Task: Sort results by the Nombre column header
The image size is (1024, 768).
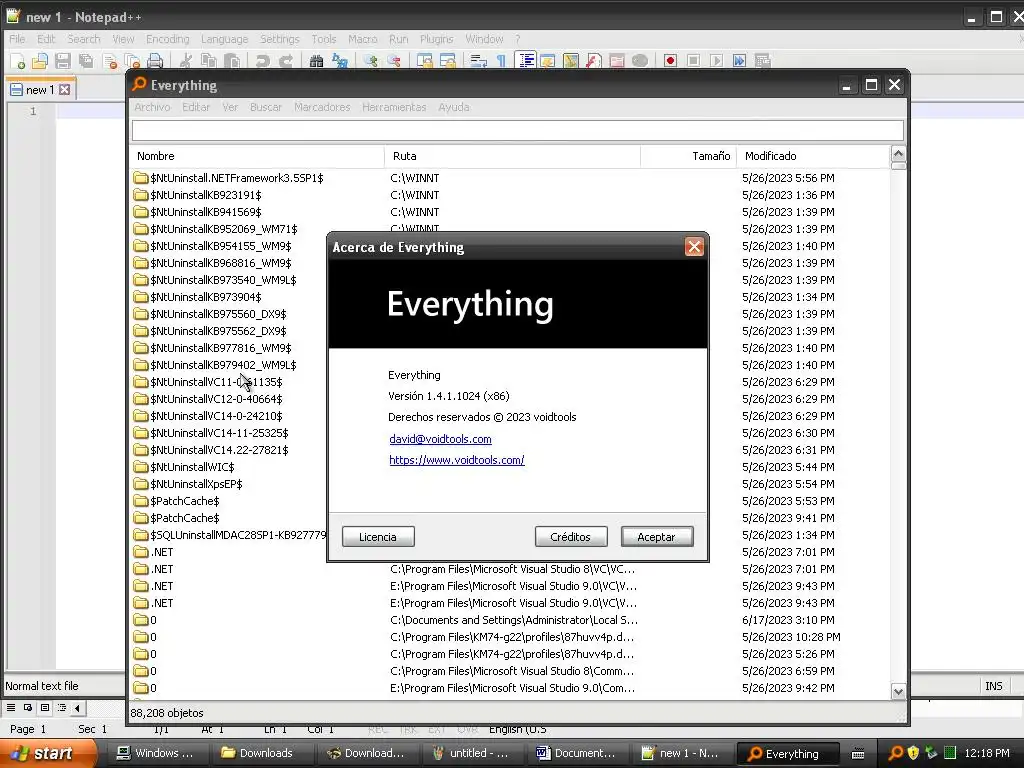Action: click(x=257, y=156)
